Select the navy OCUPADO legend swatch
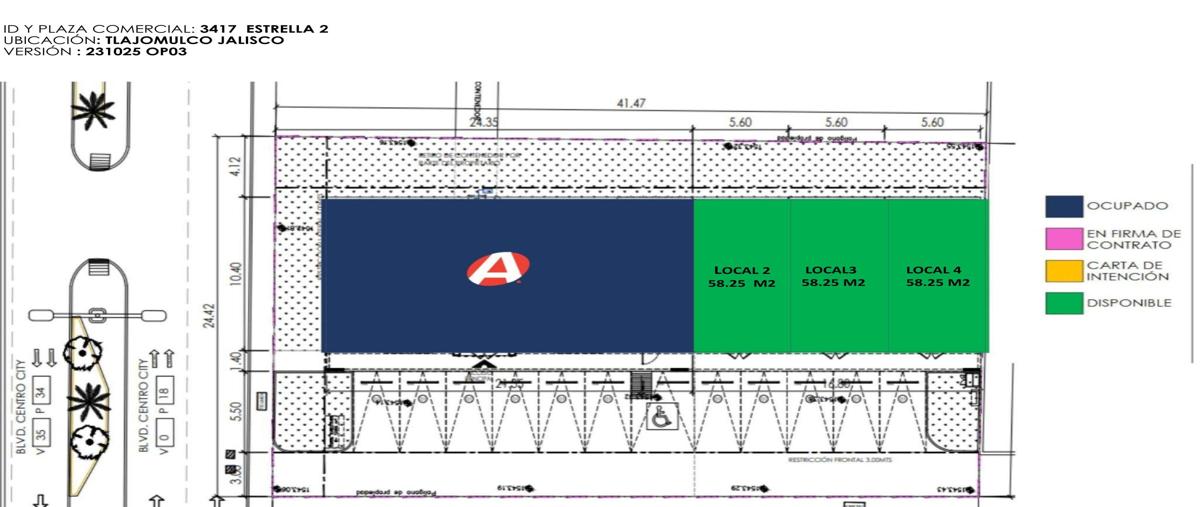1200x507 pixels. [x=1063, y=206]
